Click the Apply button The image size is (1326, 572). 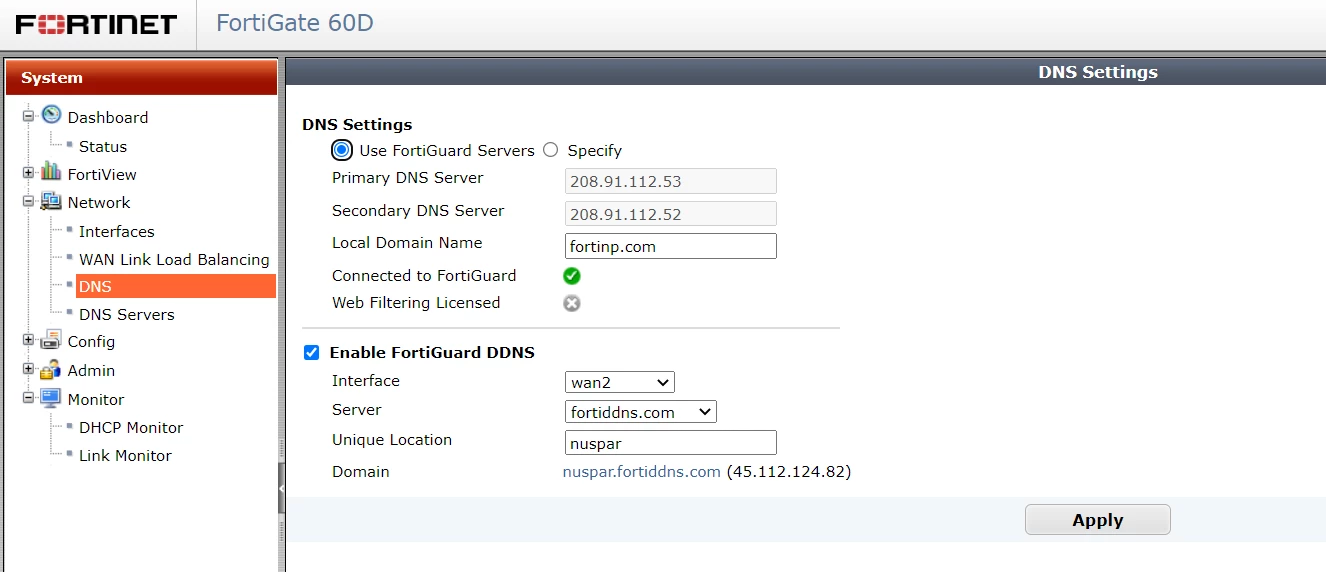(x=1098, y=520)
